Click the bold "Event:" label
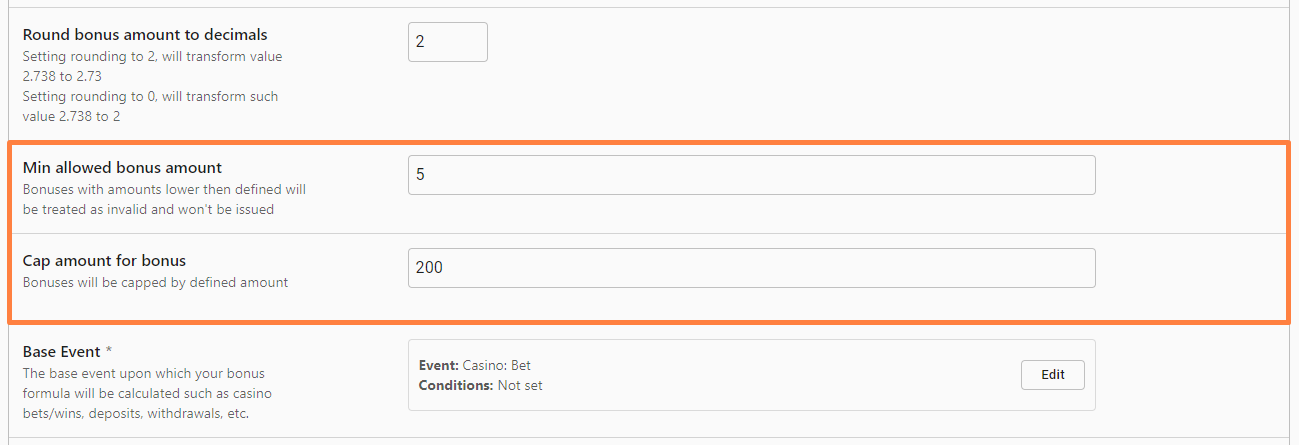 438,366
